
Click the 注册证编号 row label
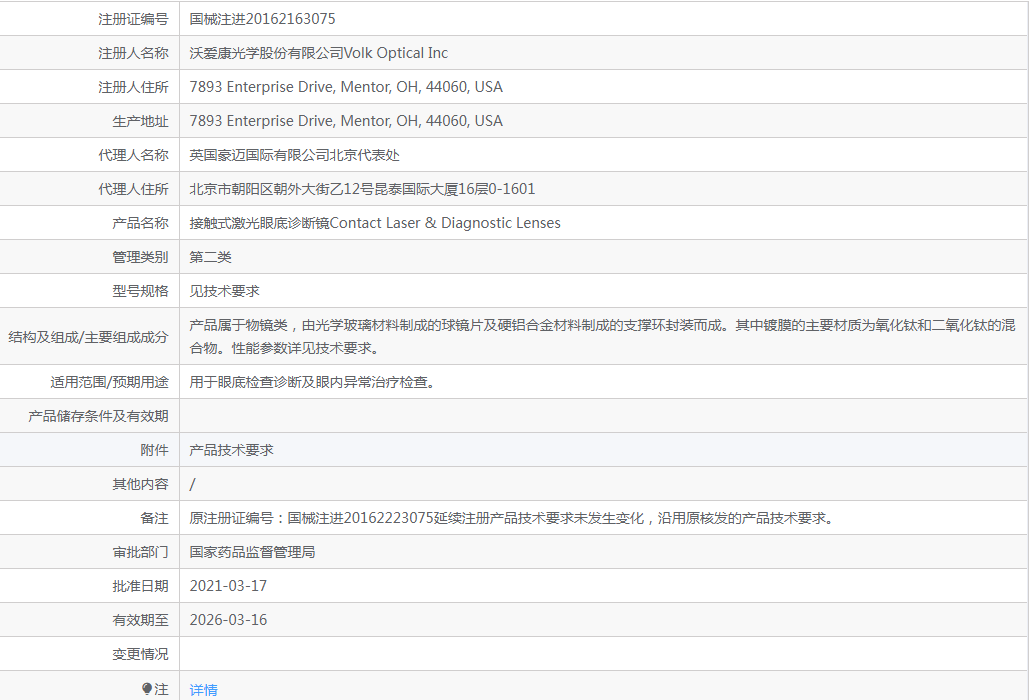click(133, 19)
